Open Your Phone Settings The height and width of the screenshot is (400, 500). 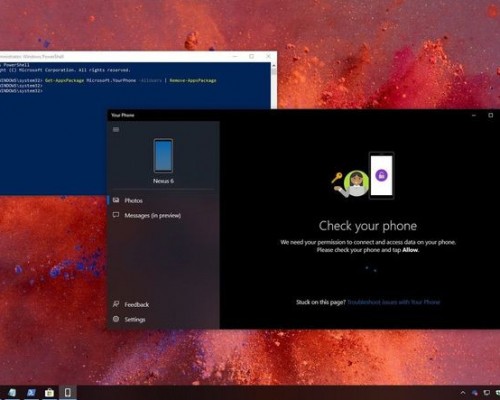163,319
